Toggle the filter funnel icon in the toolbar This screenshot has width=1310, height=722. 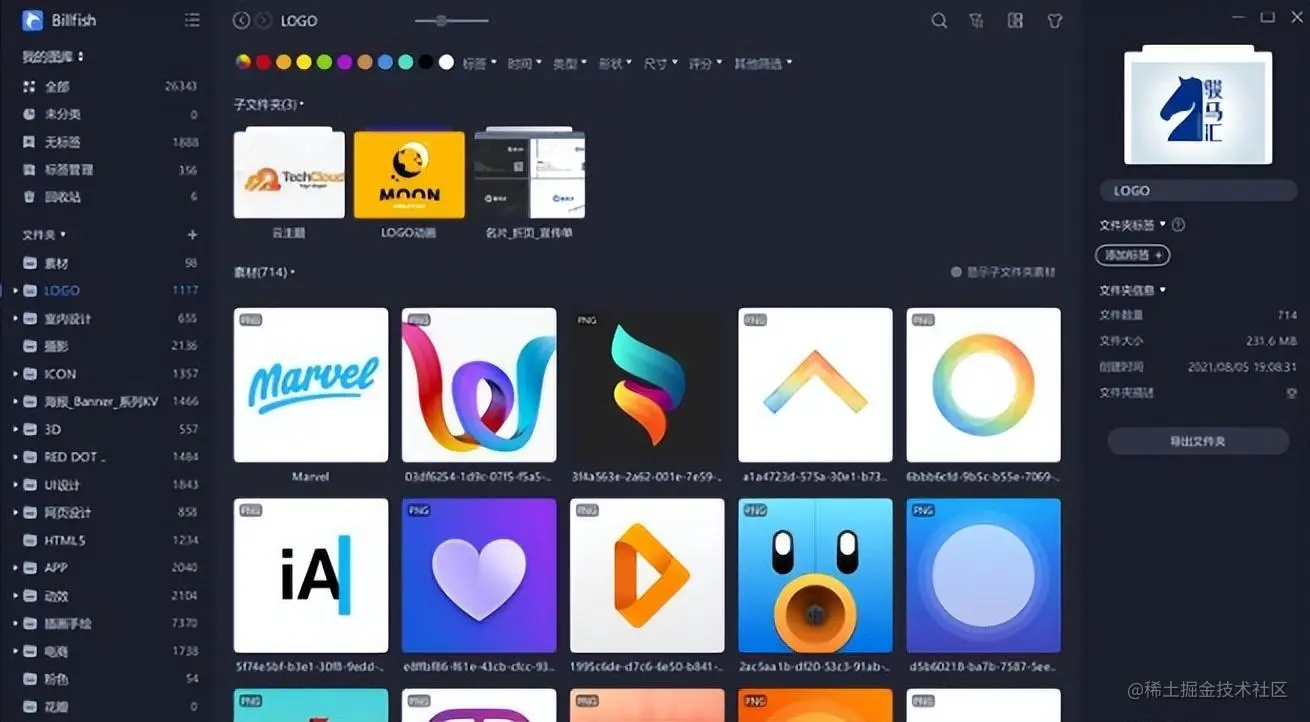click(x=977, y=21)
